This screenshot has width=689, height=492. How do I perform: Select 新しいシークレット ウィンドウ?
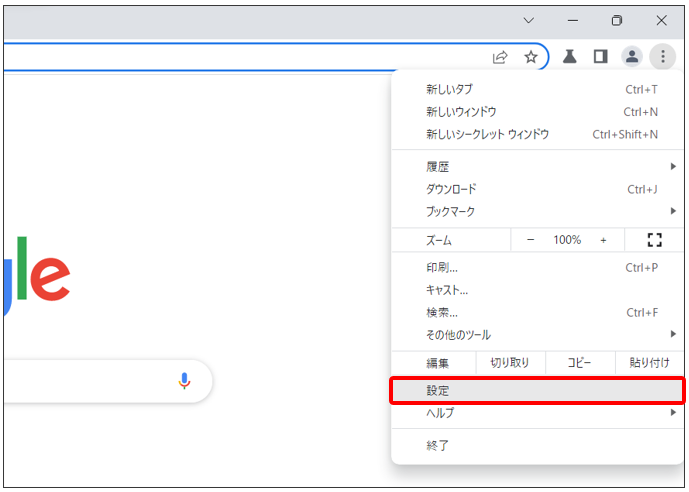point(538,134)
